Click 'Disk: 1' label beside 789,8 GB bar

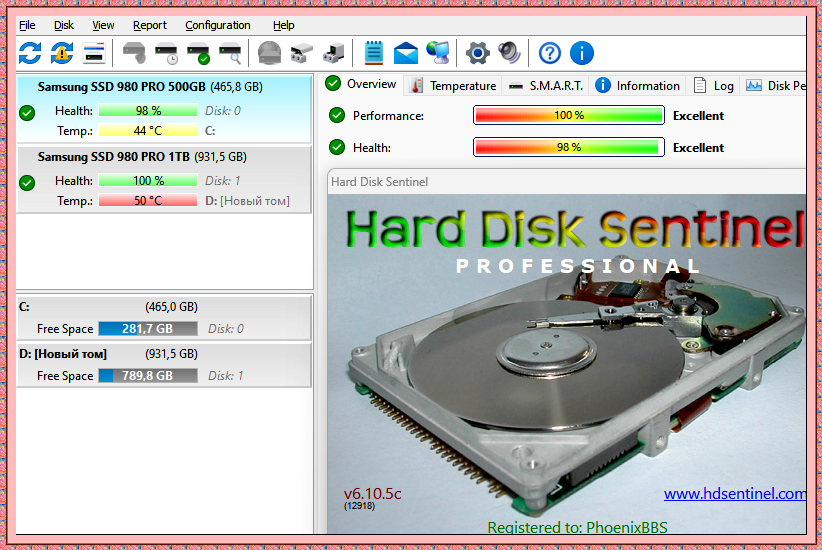[226, 376]
